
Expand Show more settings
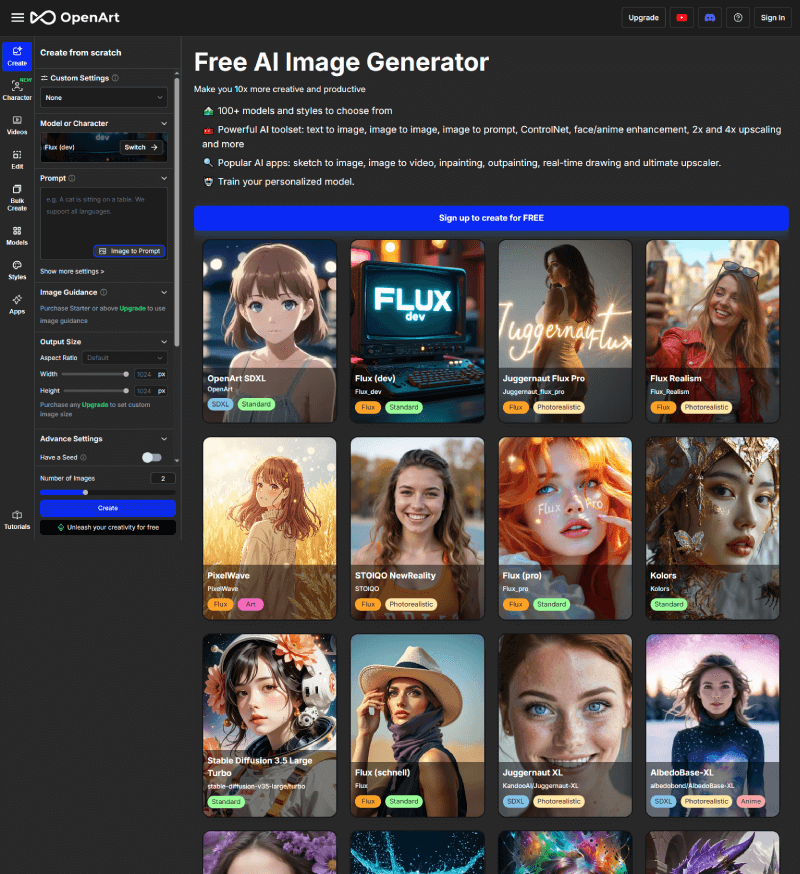[72, 271]
